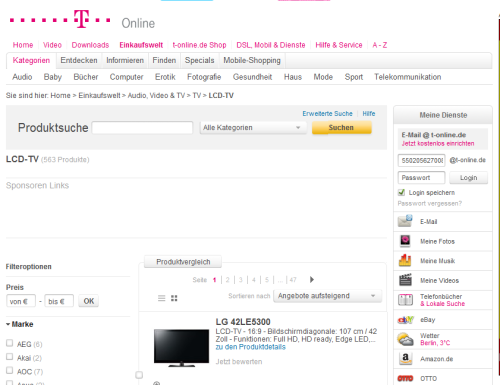Check the Akai brand filter
This screenshot has width=500, height=385.
(x=10, y=357)
